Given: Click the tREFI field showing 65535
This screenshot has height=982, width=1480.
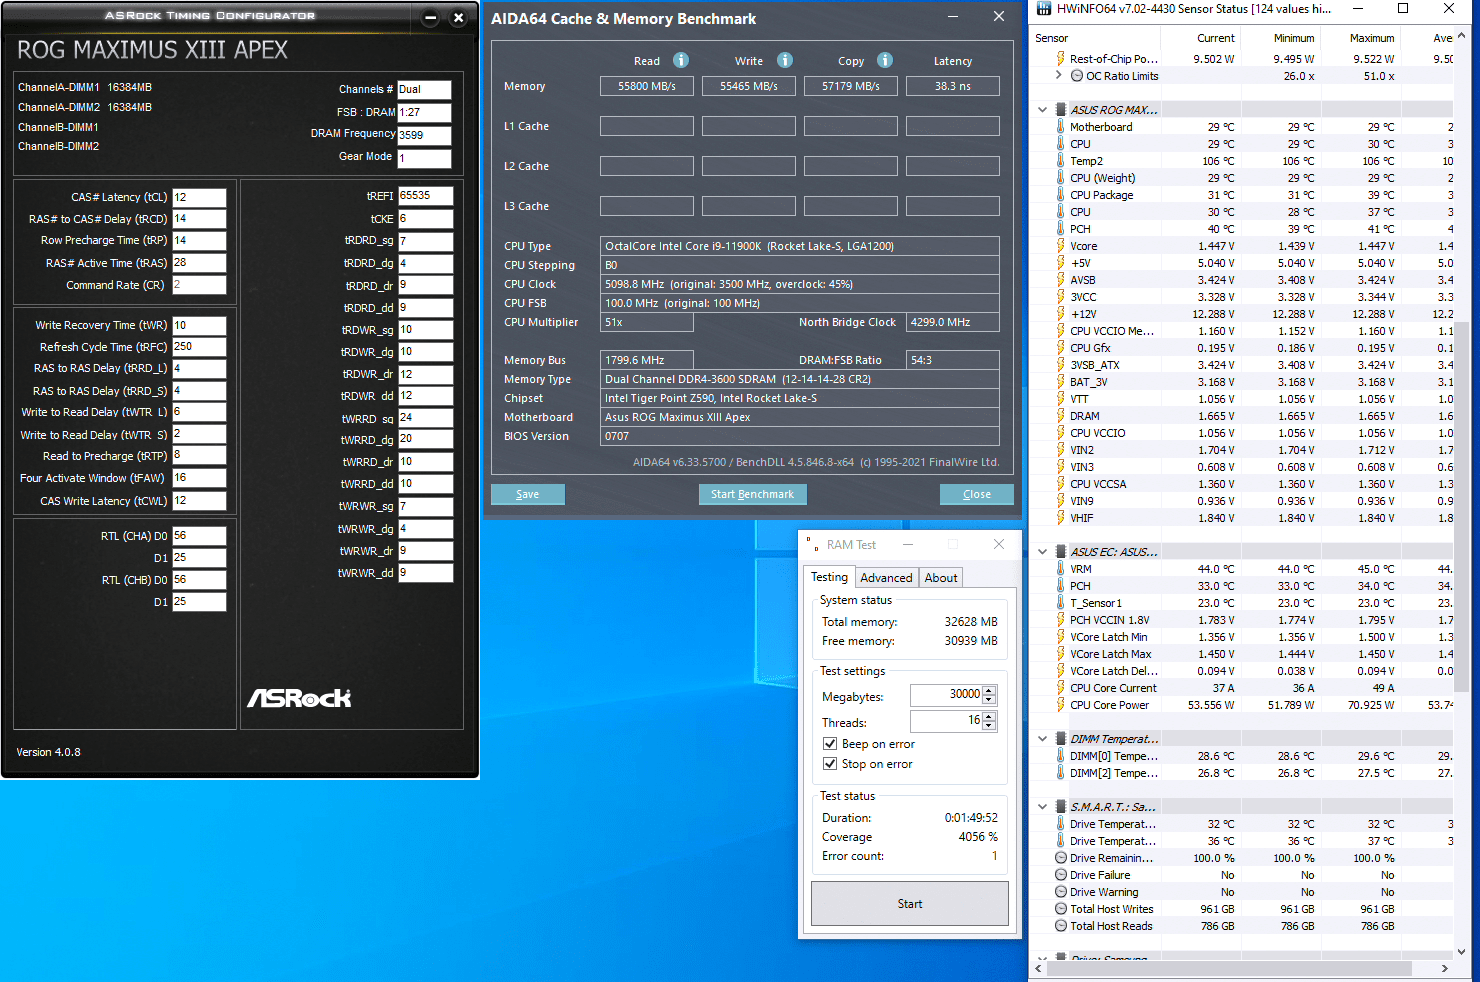Looking at the screenshot, I should 425,195.
